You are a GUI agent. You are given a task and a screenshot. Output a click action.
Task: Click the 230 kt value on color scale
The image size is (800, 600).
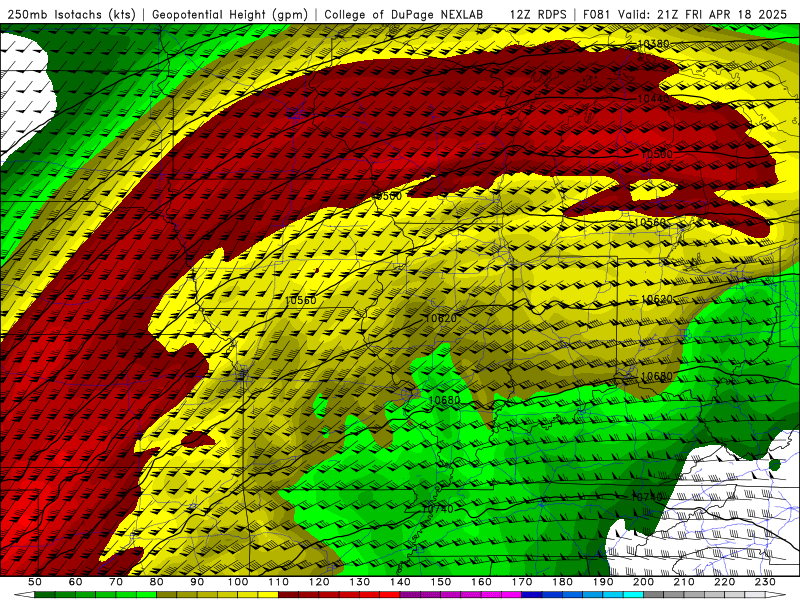pyautogui.click(x=766, y=582)
